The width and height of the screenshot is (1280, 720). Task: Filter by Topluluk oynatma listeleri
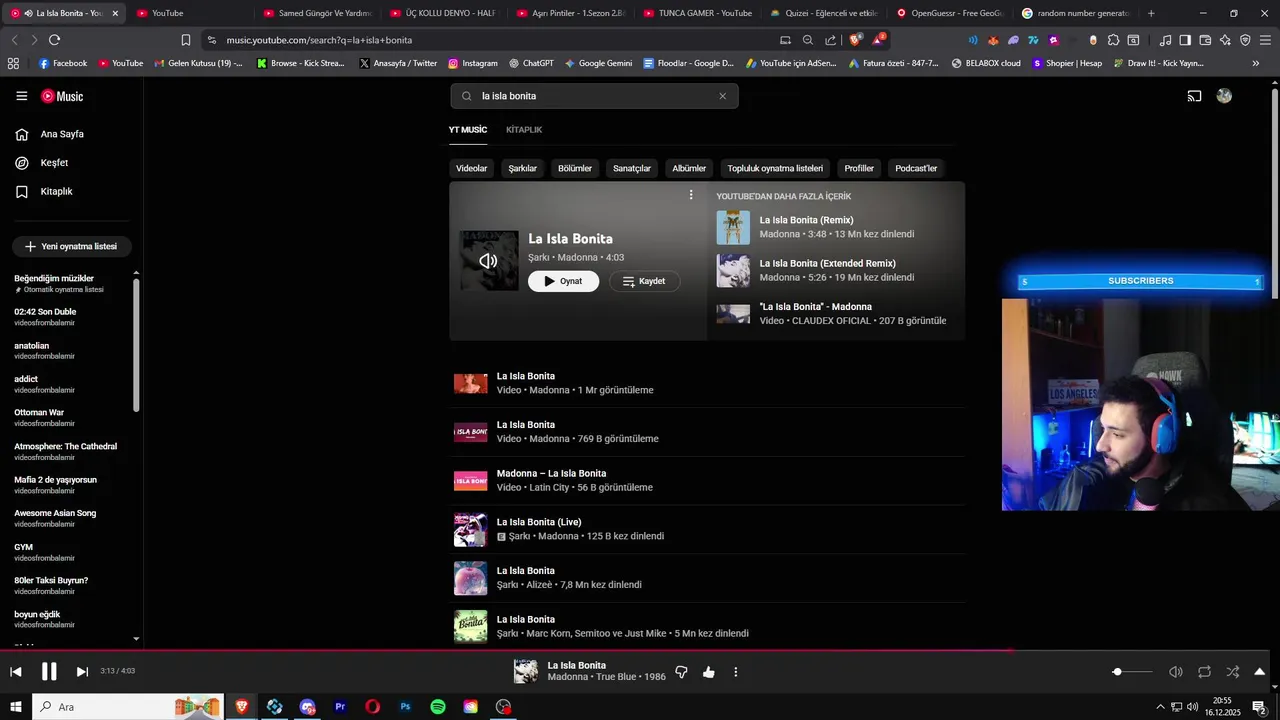(775, 168)
